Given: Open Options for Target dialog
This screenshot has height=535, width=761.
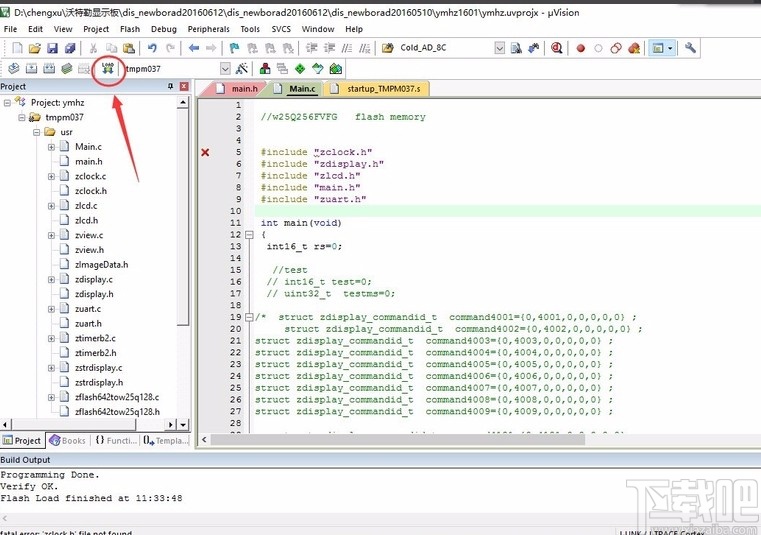Looking at the screenshot, I should (x=242, y=68).
